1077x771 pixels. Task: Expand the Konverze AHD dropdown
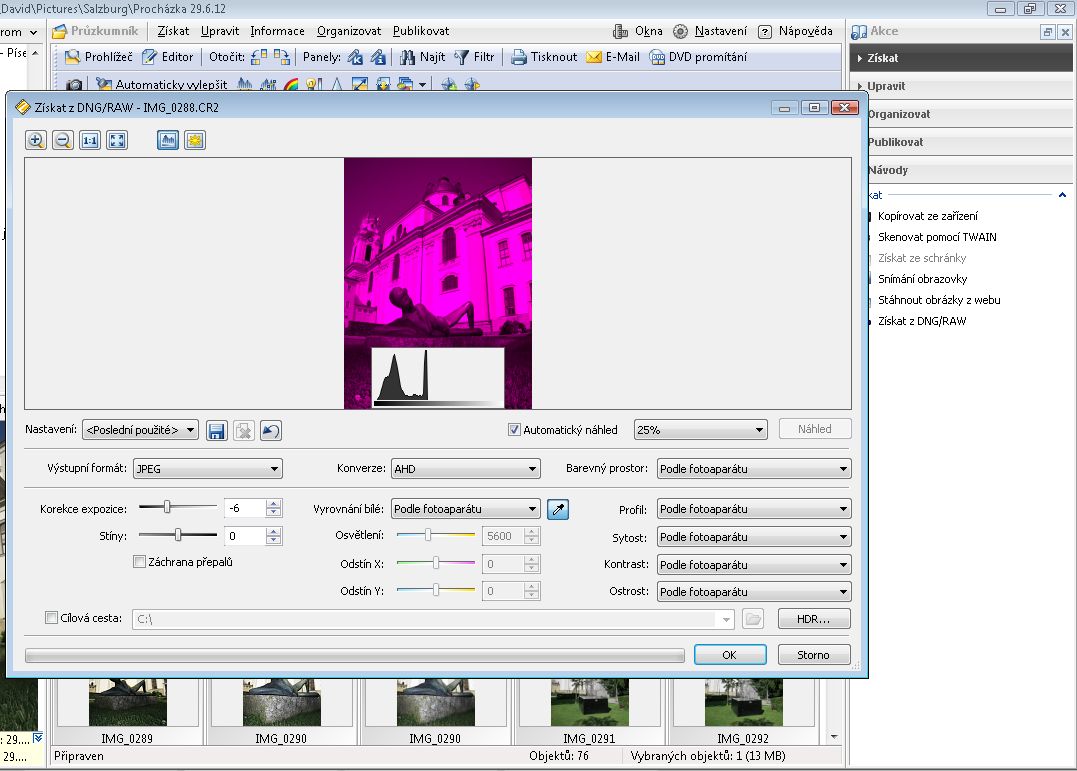[465, 468]
